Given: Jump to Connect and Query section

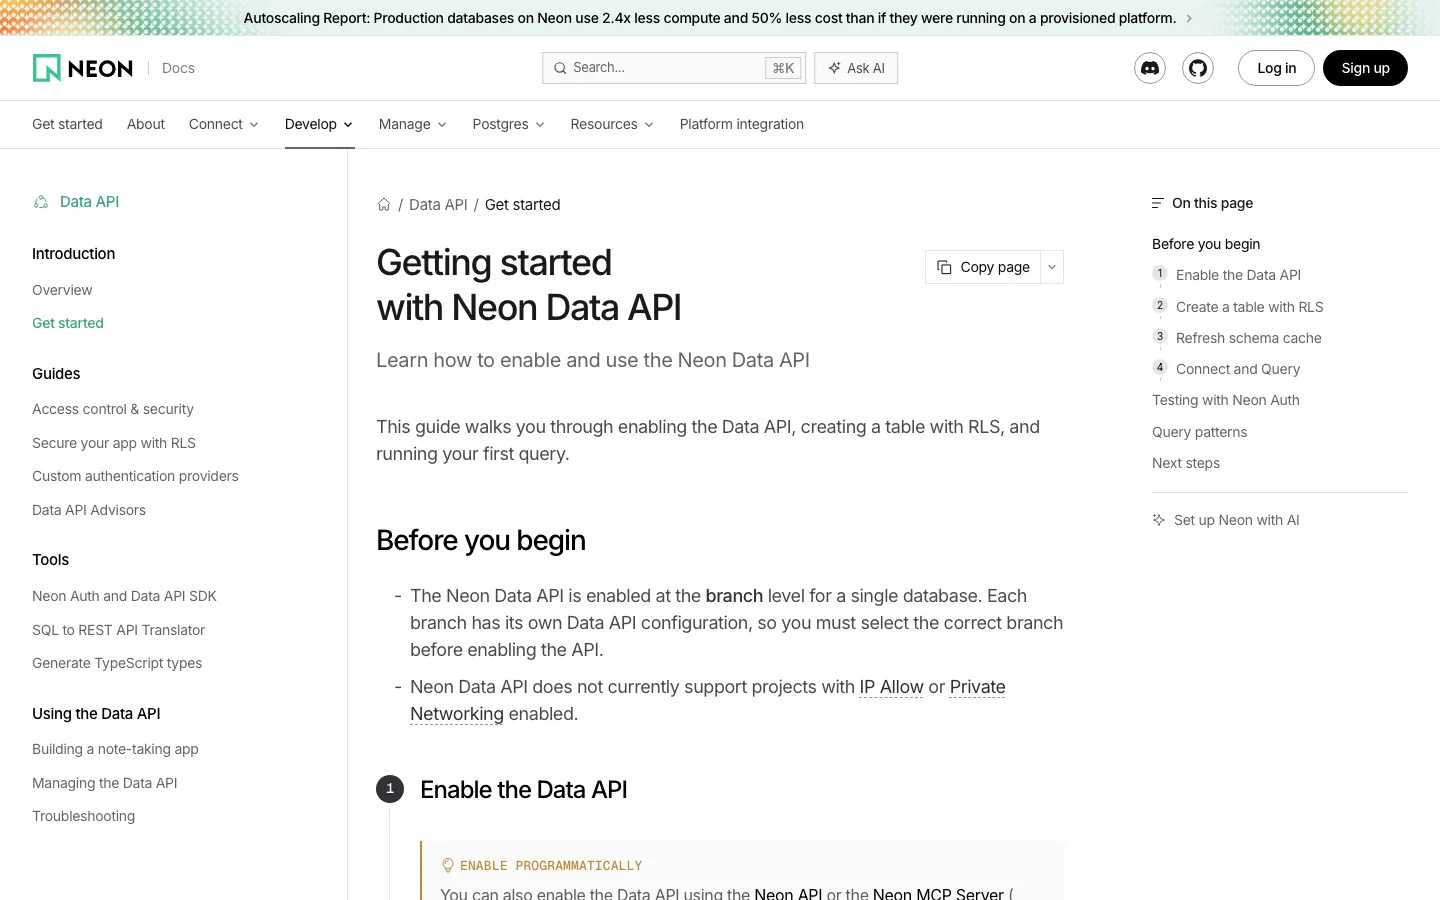Looking at the screenshot, I should coord(1238,369).
